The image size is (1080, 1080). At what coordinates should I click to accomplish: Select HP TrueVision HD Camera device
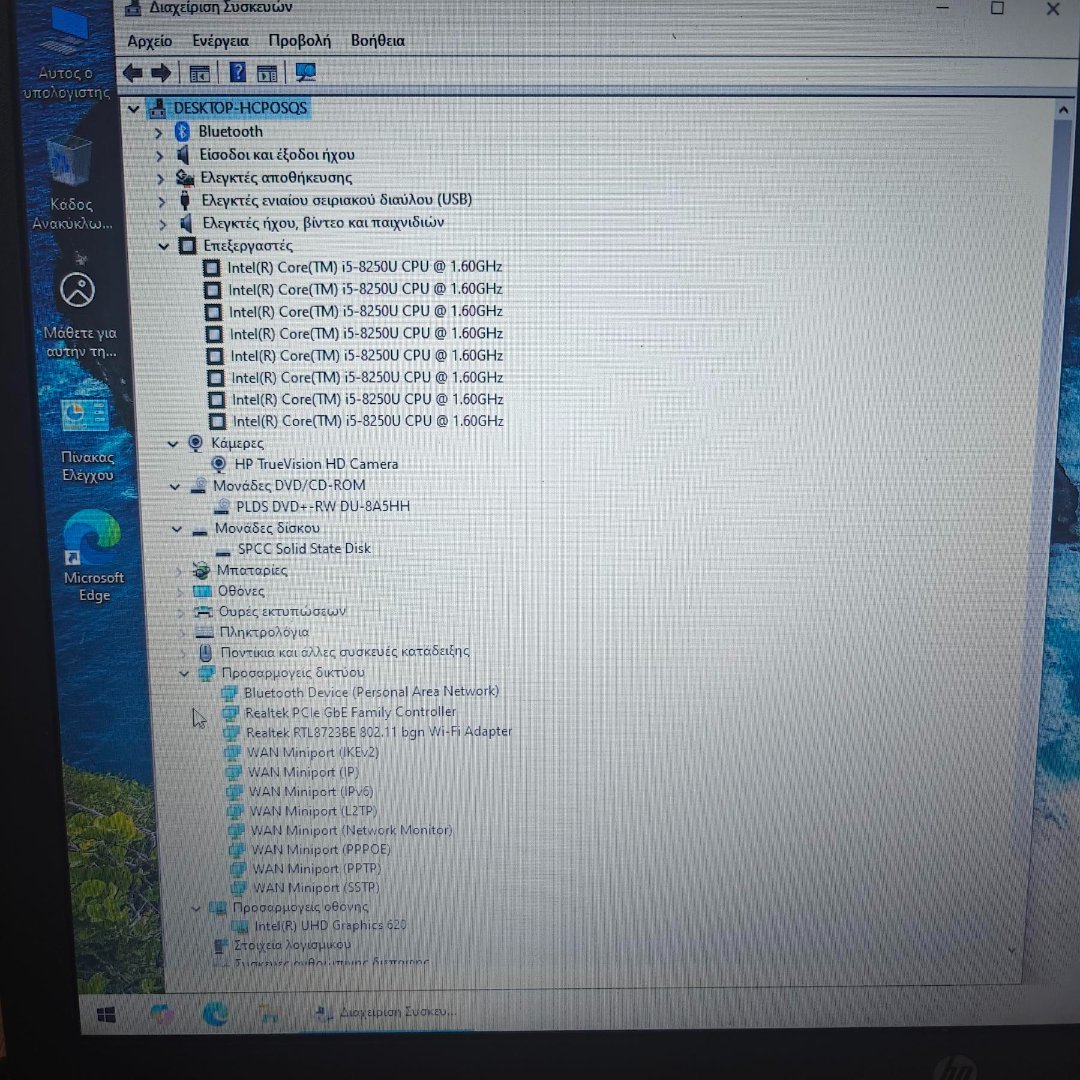pos(316,464)
